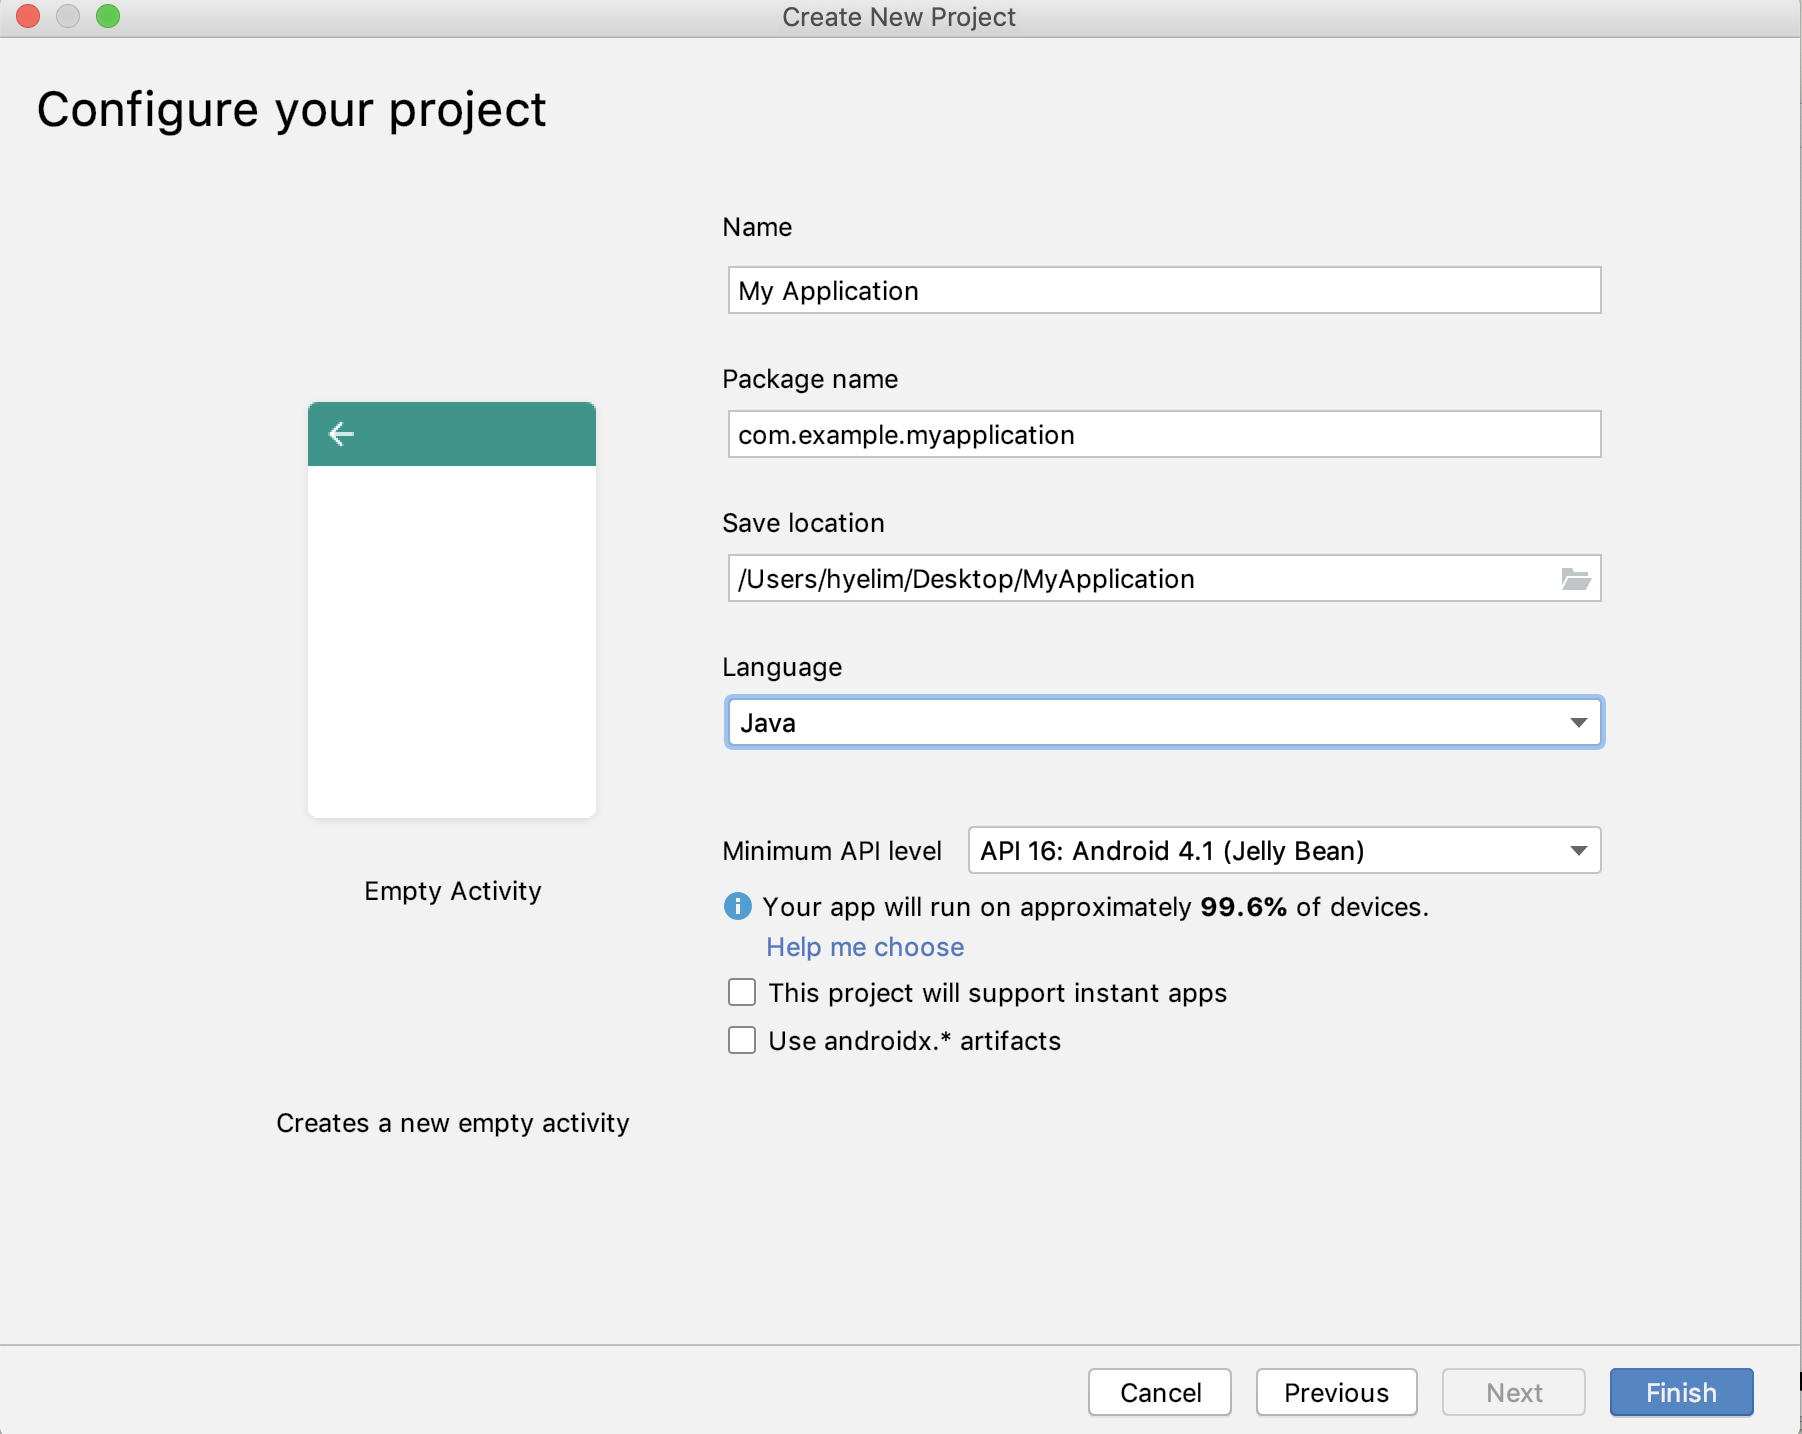Expand the Minimum API level dropdown
Viewport: 1802px width, 1434px height.
tap(1284, 850)
